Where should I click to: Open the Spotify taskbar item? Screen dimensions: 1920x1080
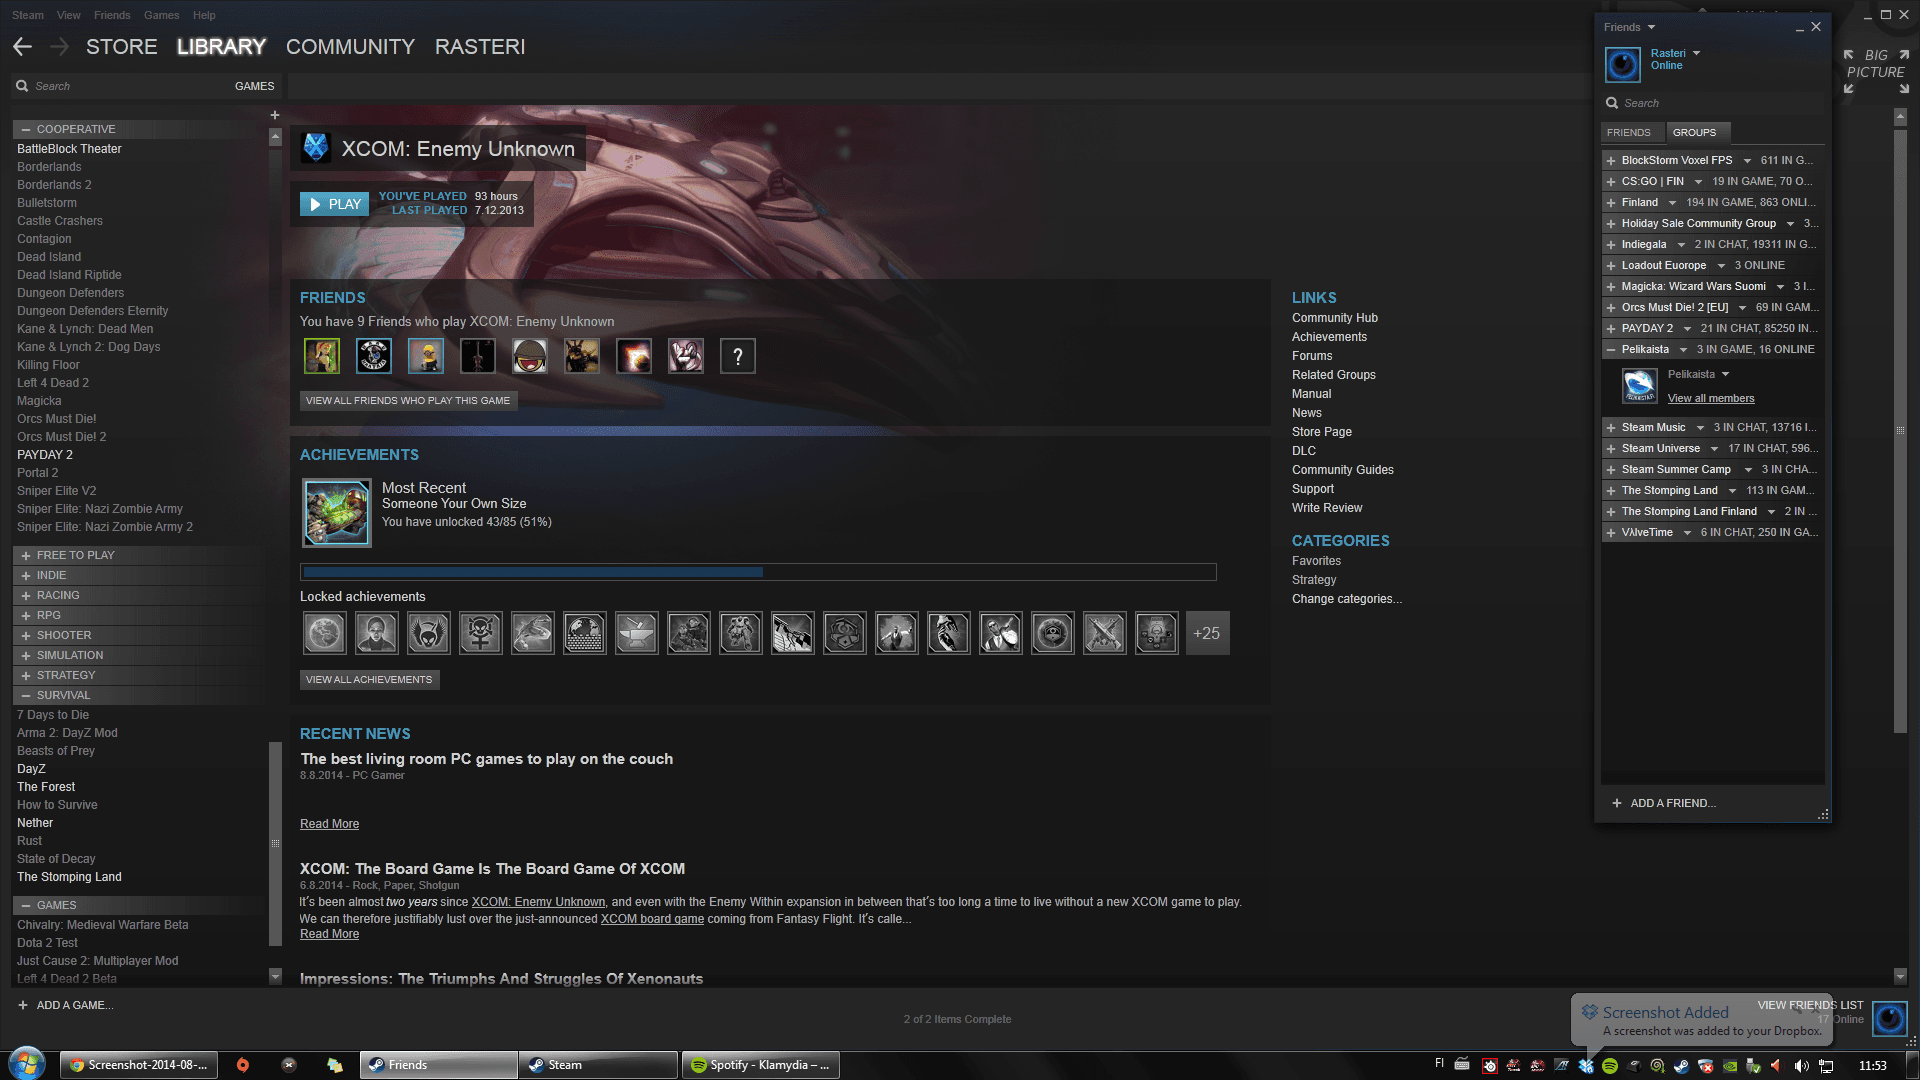(x=760, y=1065)
